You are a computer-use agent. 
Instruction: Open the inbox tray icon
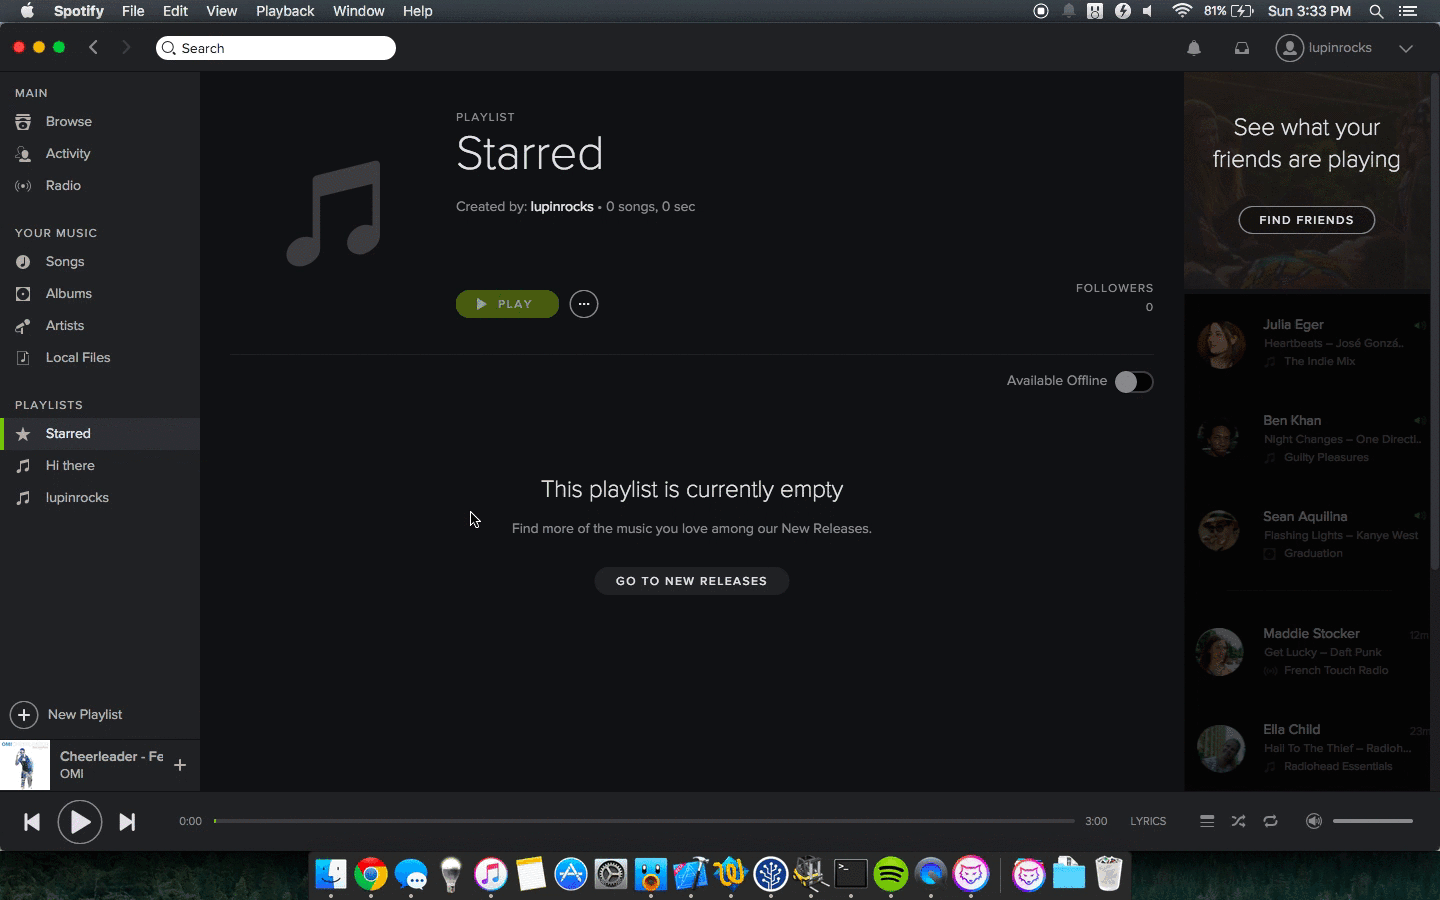tap(1242, 48)
